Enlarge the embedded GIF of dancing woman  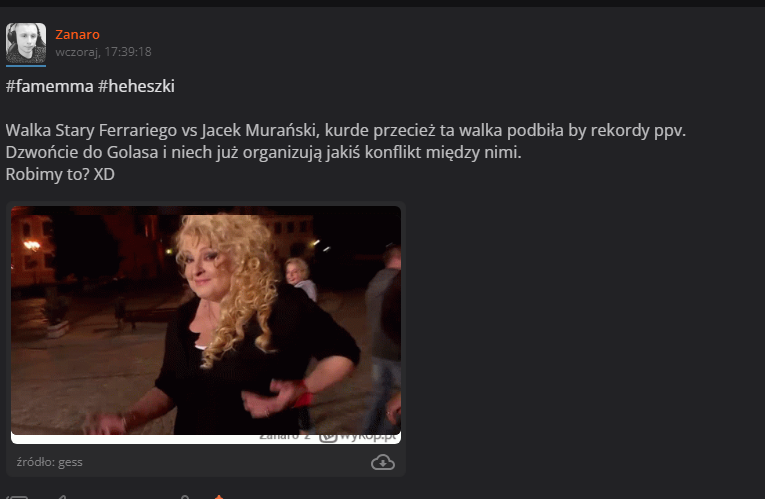coord(206,320)
